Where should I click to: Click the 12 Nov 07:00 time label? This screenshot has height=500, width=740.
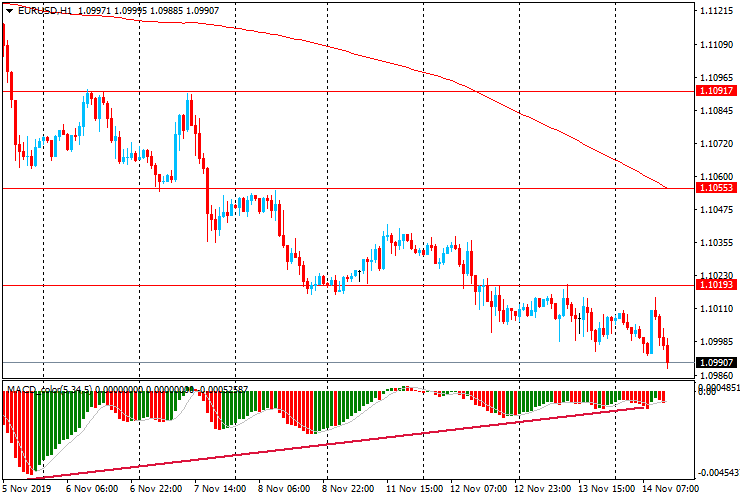pos(479,488)
